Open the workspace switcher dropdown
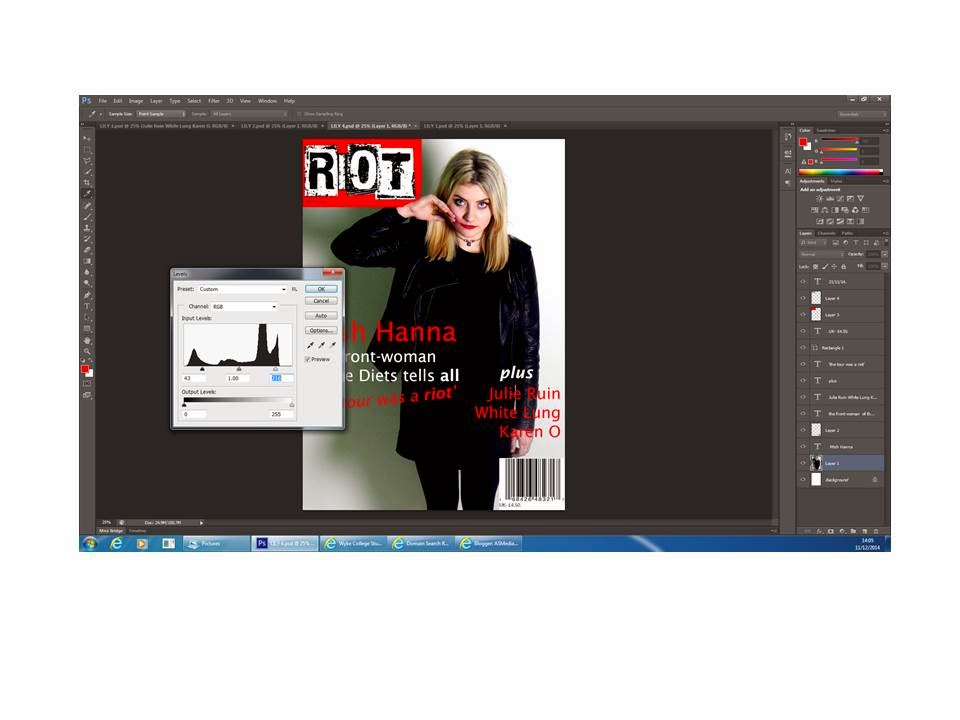This screenshot has width=960, height=720. pos(862,114)
